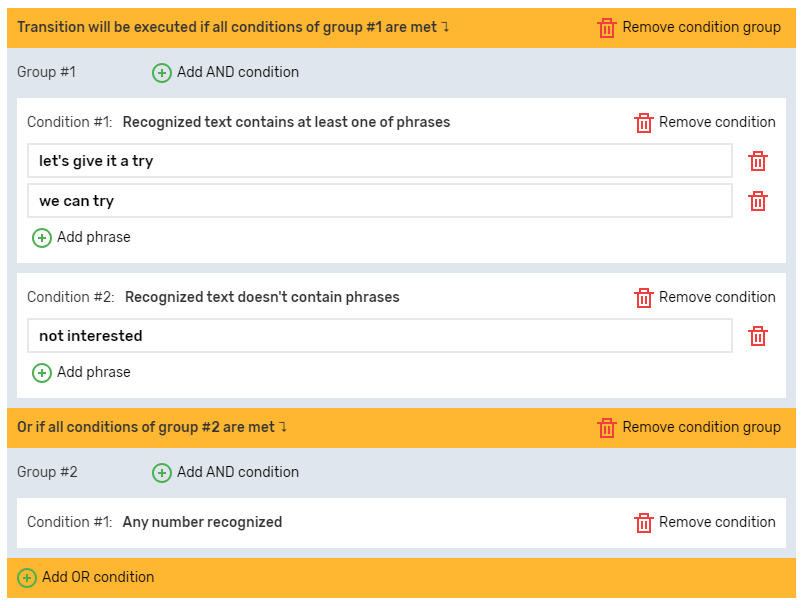Remove the "Any number recognized" condition
Viewport: 802px width, 608px height.
(644, 523)
